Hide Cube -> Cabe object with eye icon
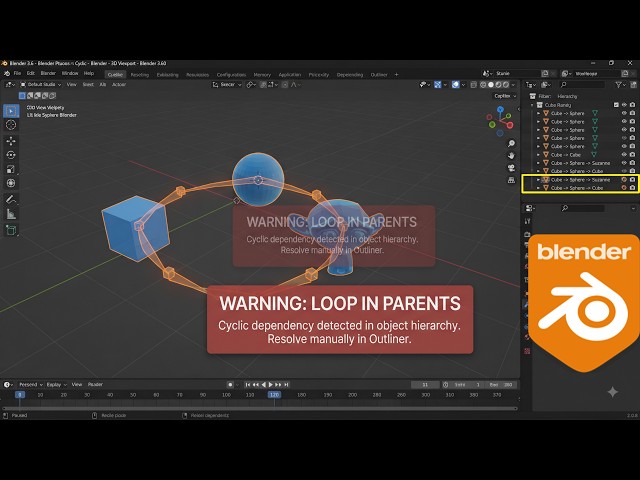 click(624, 155)
